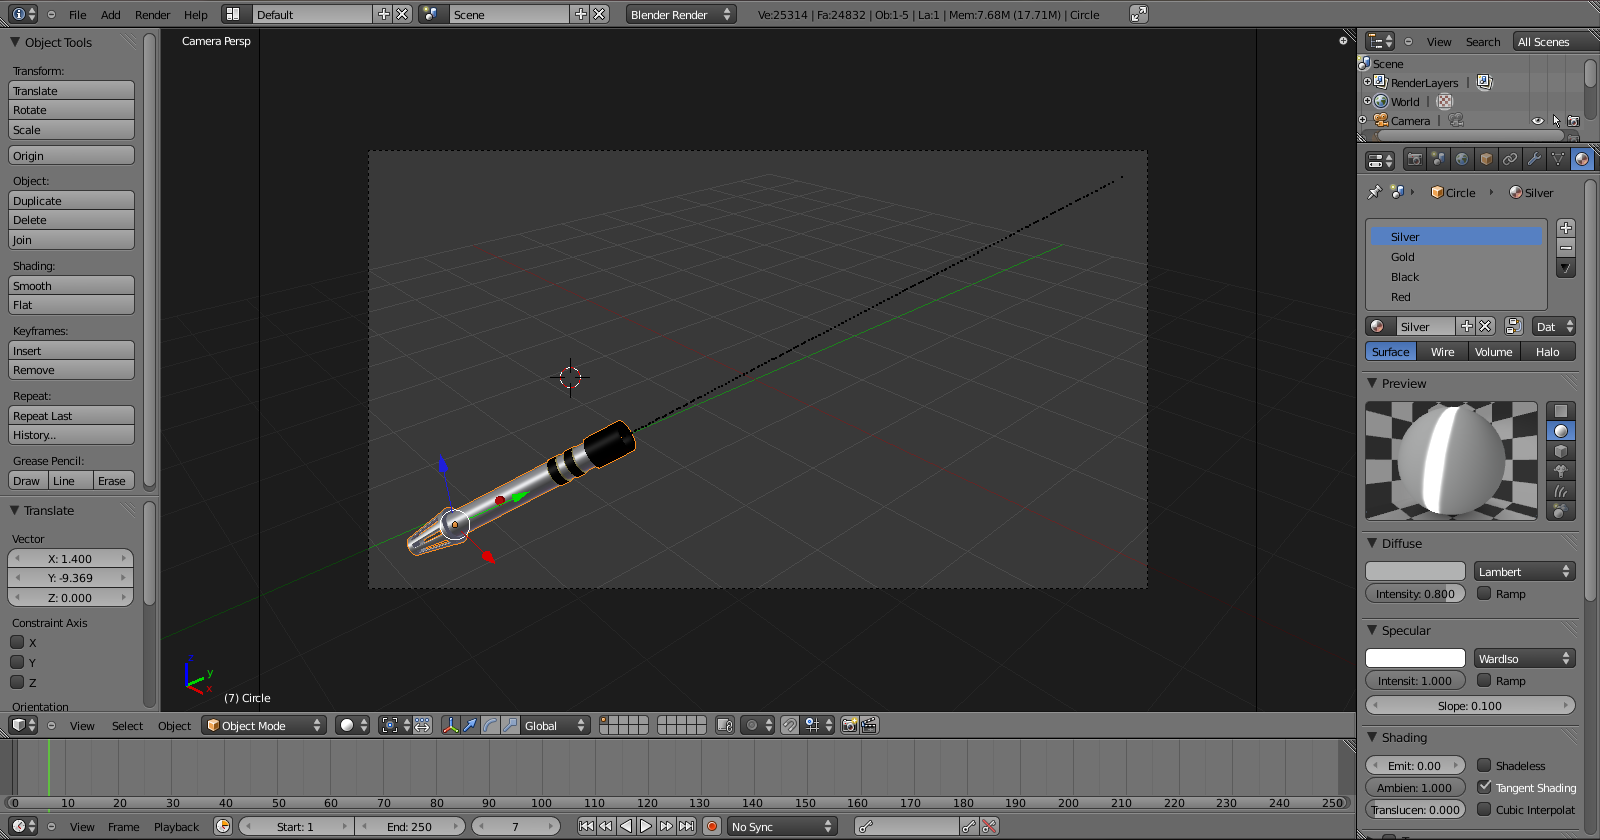This screenshot has width=1600, height=840.
Task: Click the OpenGL render animation clapper icon
Action: tap(869, 725)
